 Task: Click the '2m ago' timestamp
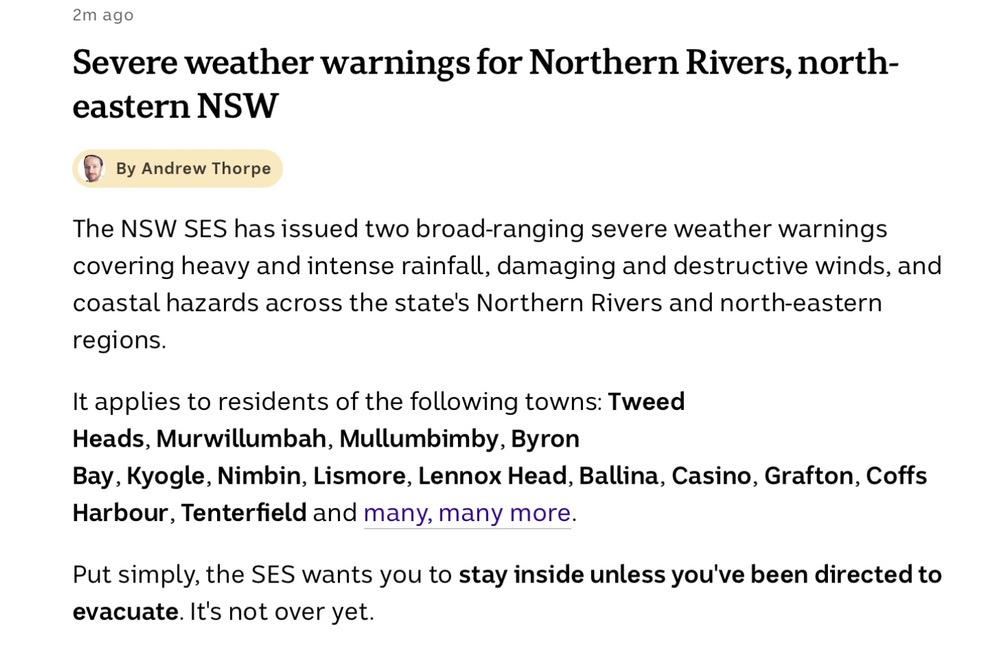pos(103,15)
